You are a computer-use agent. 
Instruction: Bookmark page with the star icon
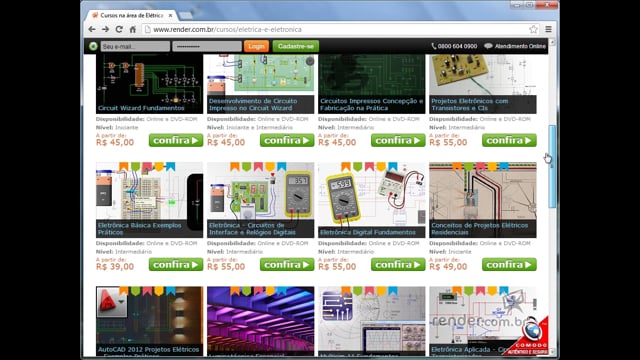(533, 29)
